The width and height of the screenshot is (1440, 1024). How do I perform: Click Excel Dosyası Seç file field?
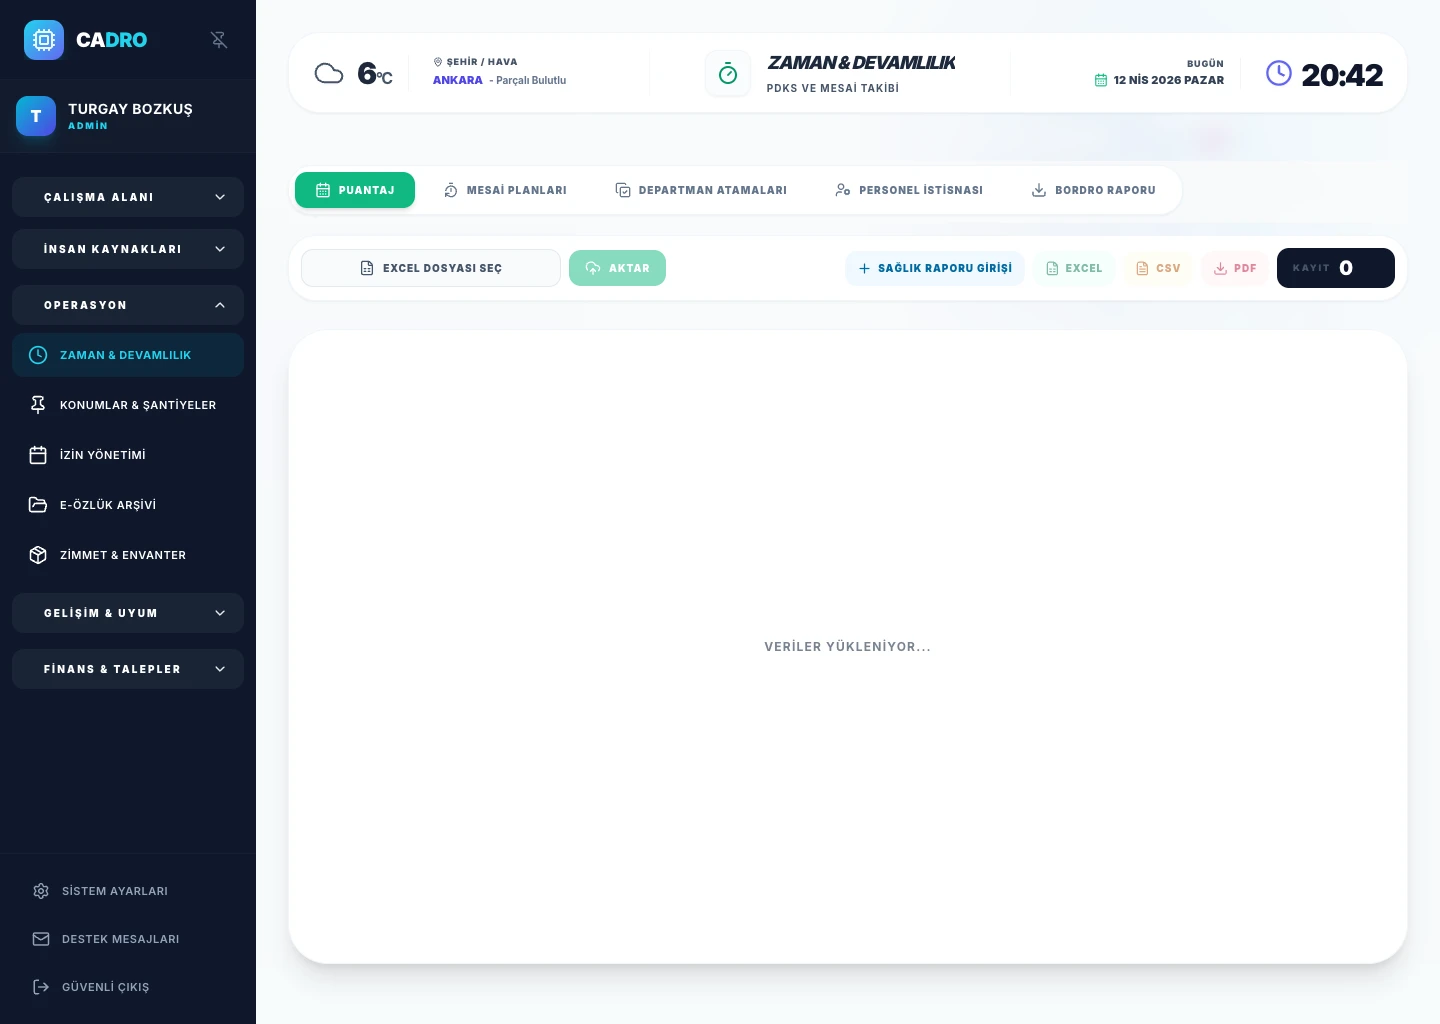pyautogui.click(x=431, y=268)
